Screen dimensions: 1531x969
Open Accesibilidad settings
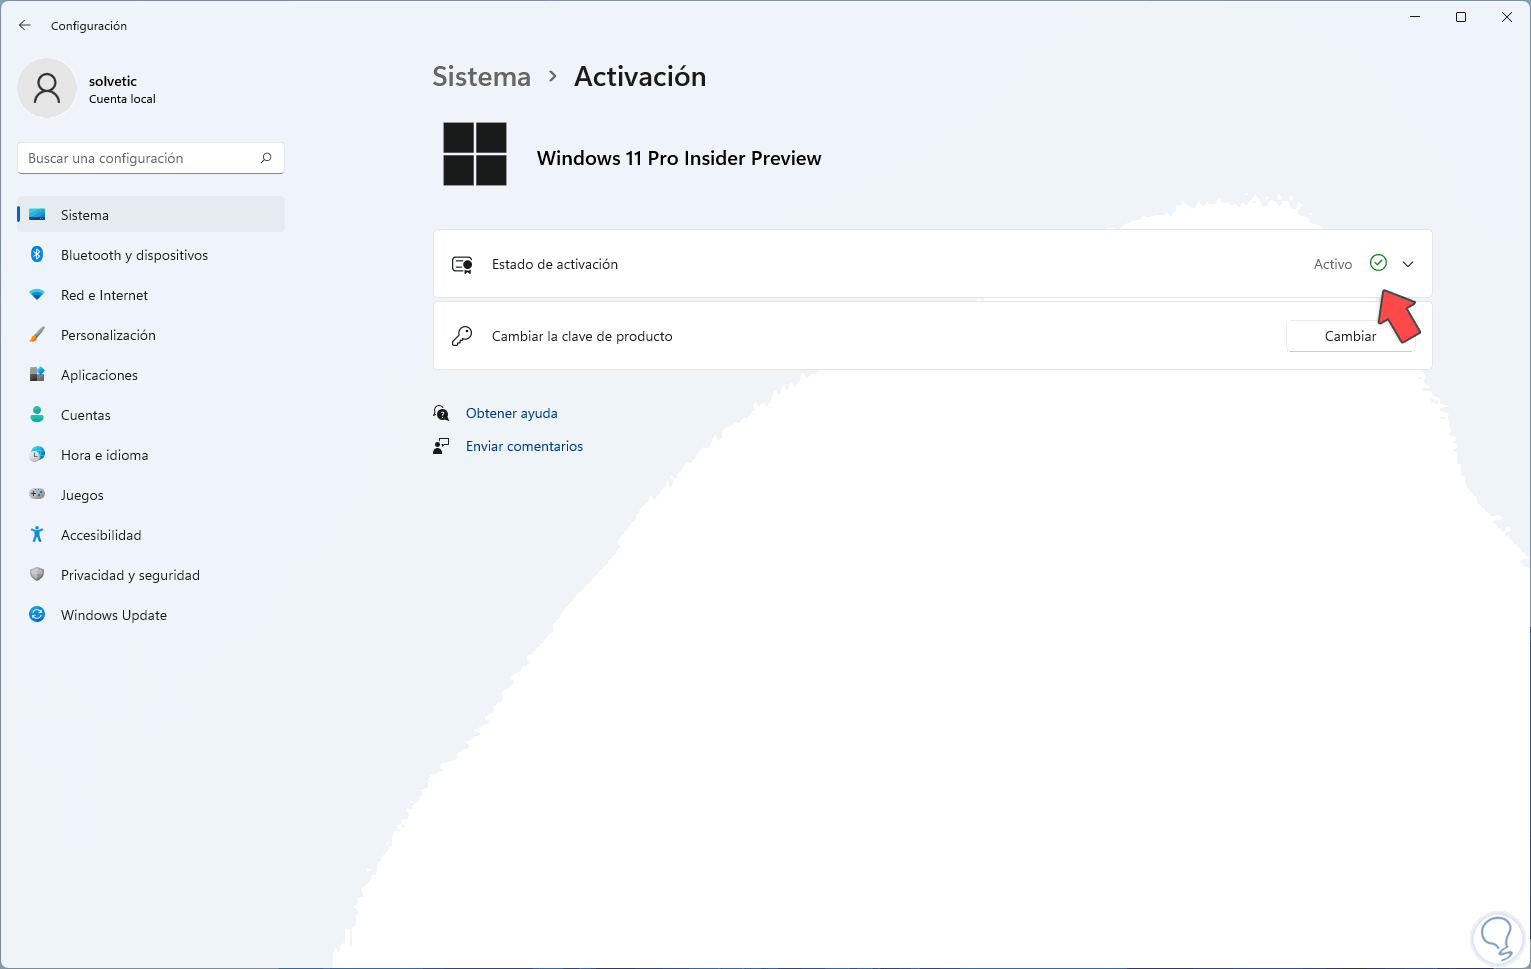pyautogui.click(x=151, y=535)
